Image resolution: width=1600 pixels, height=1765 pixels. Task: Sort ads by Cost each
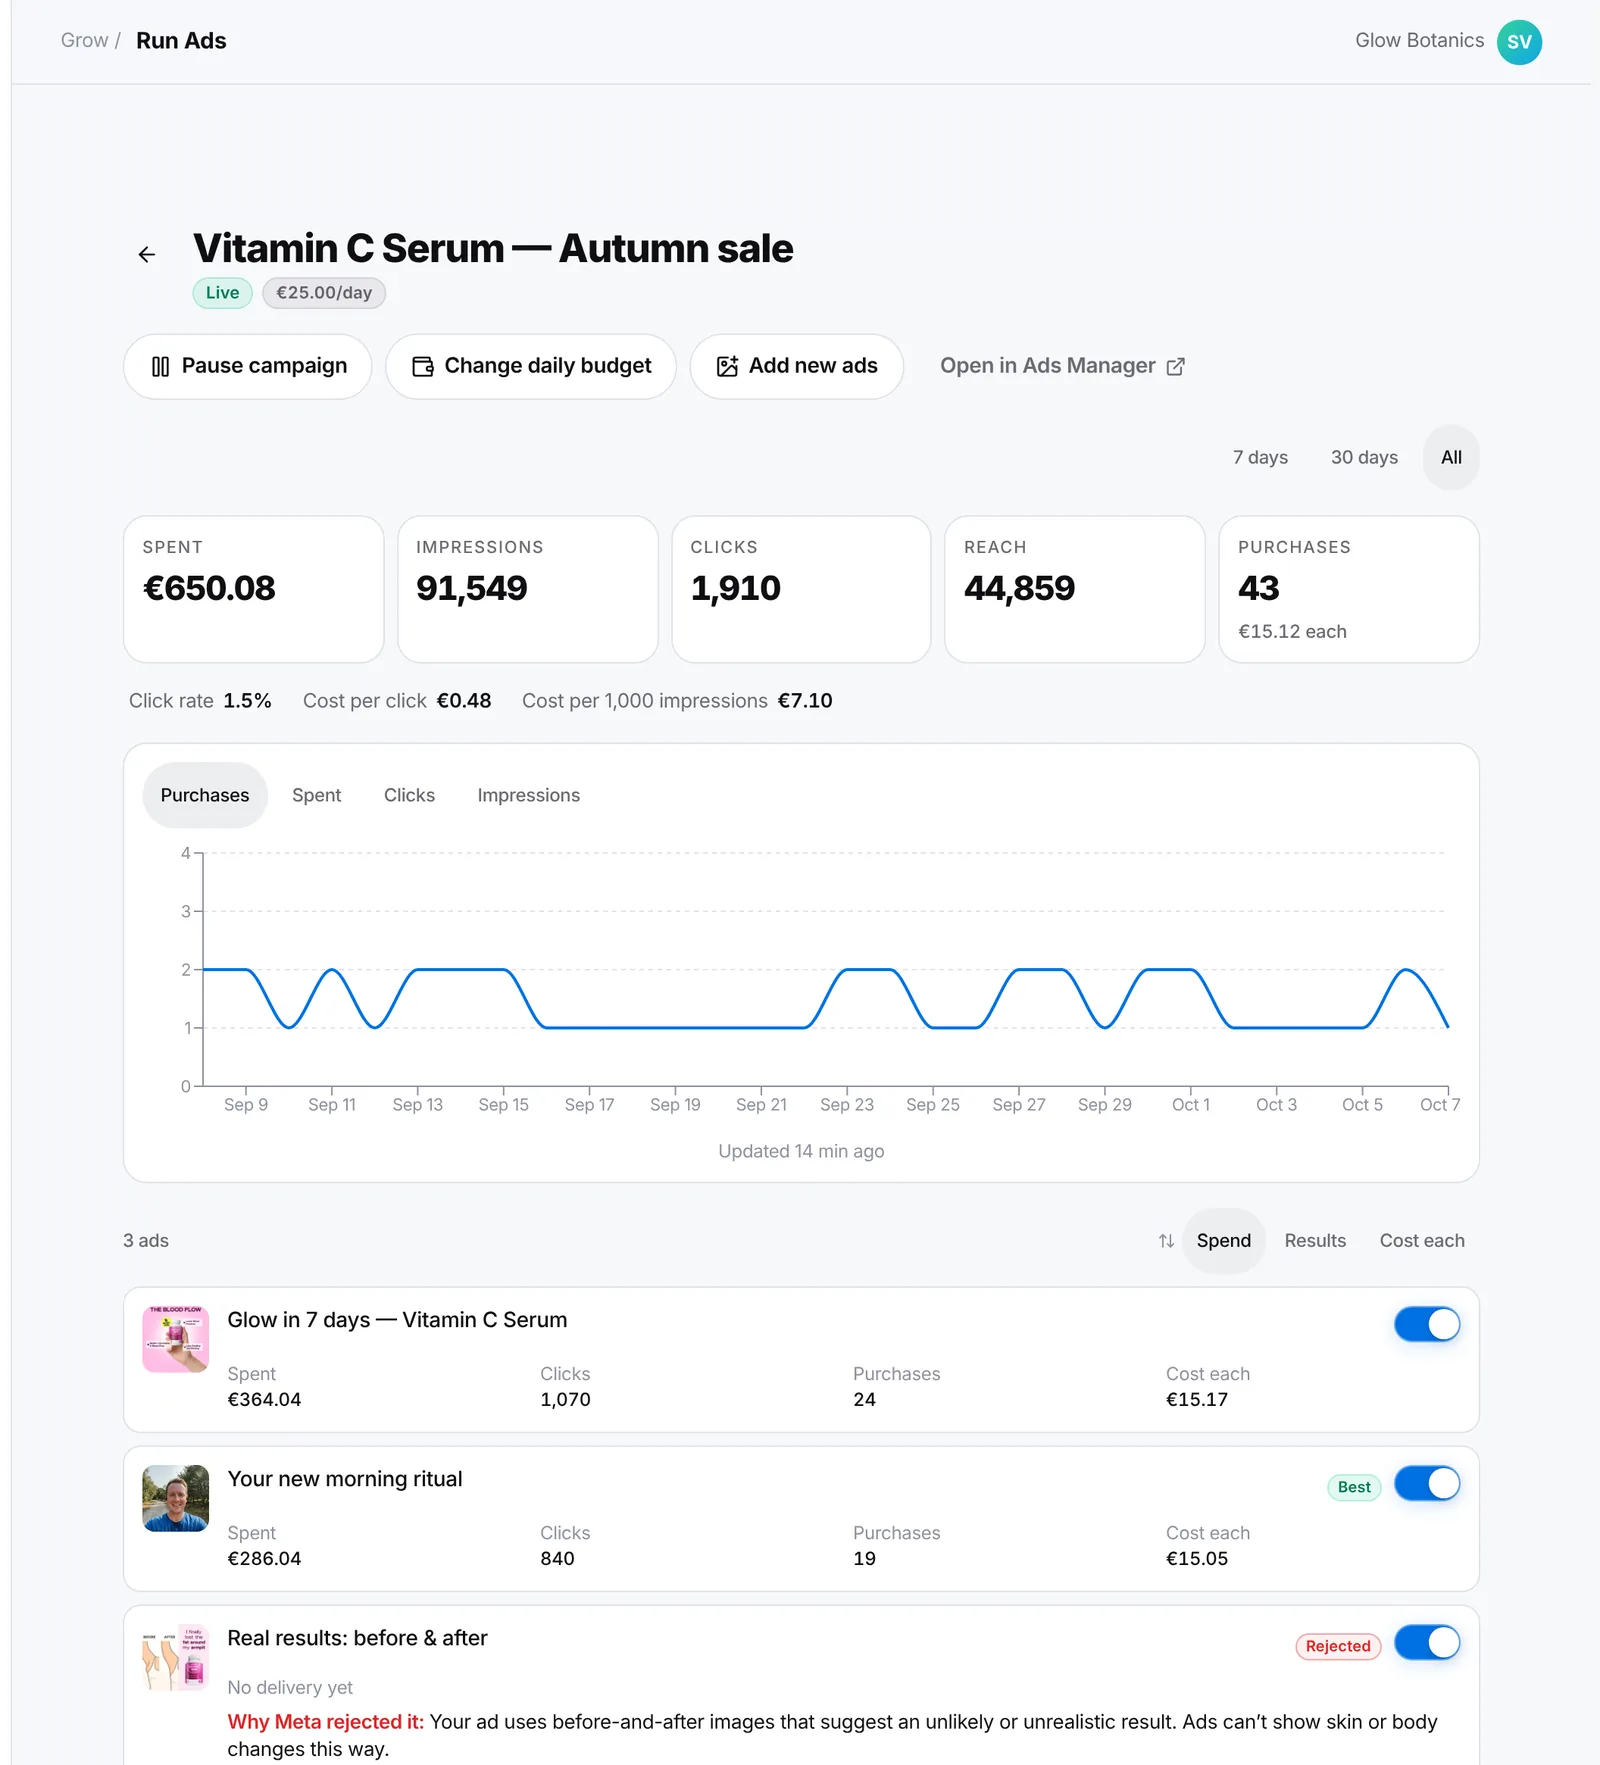pos(1422,1241)
